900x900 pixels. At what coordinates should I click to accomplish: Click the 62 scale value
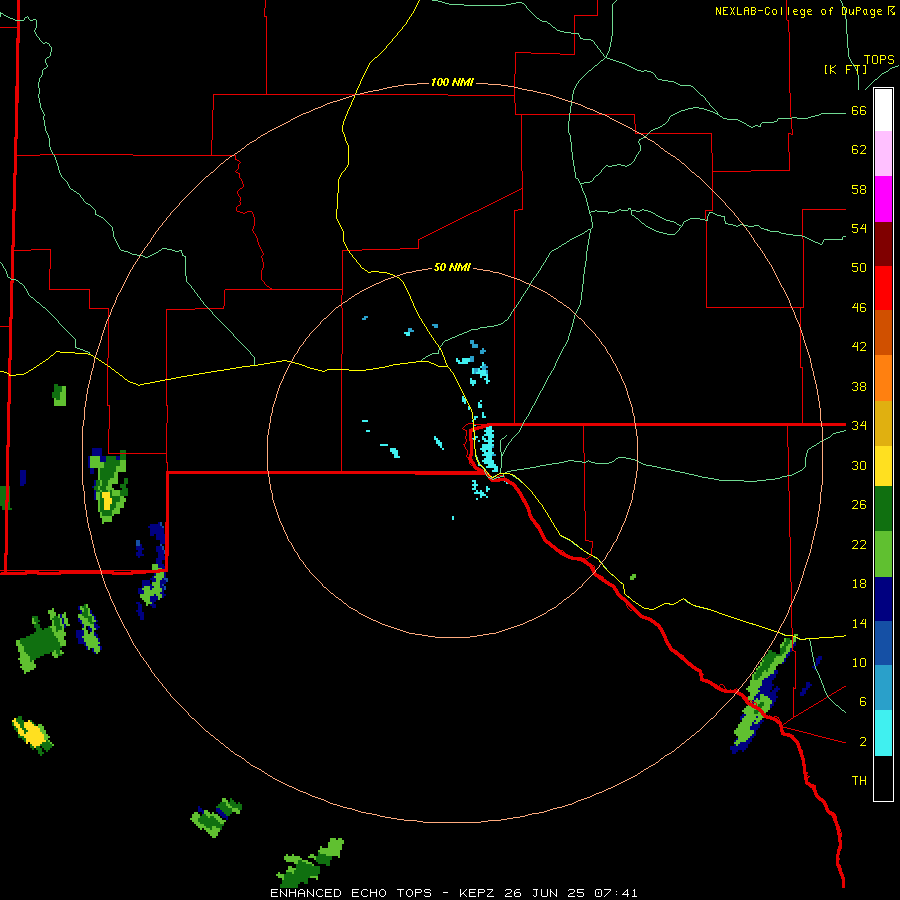pos(859,149)
